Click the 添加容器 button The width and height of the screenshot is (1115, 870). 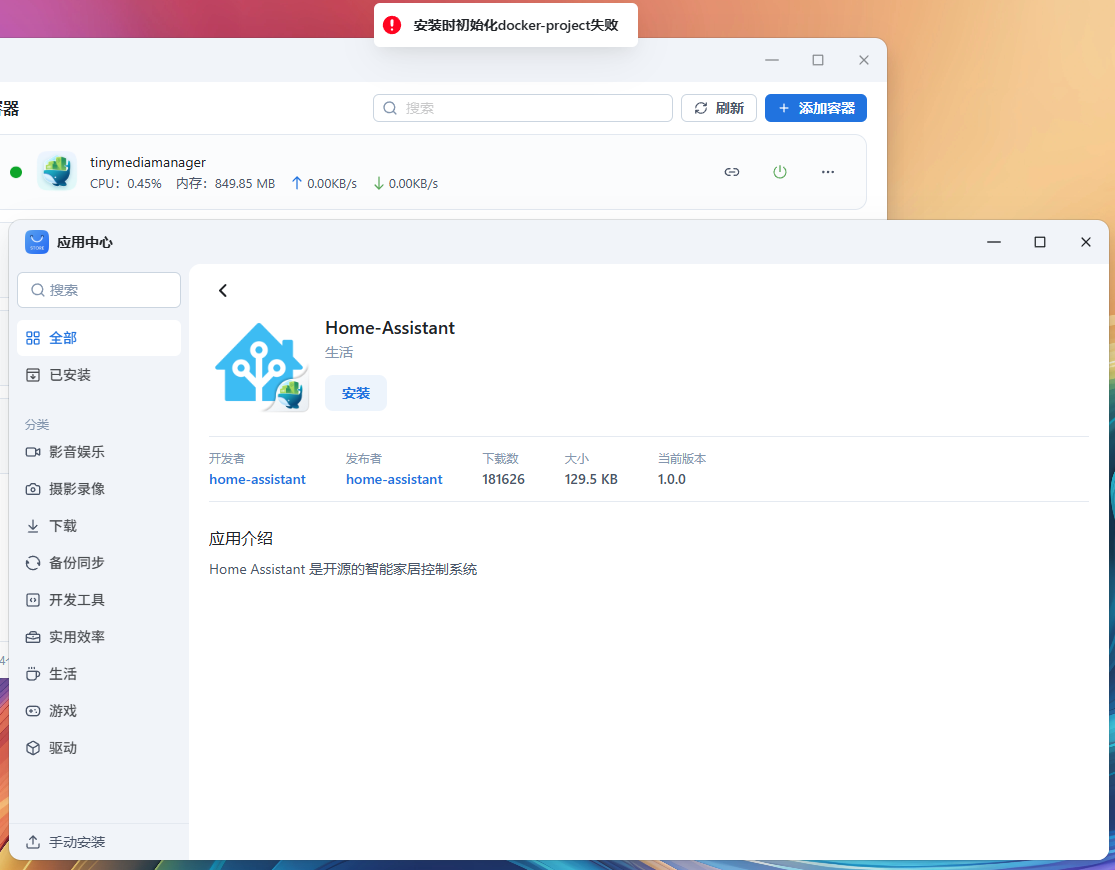coord(815,108)
